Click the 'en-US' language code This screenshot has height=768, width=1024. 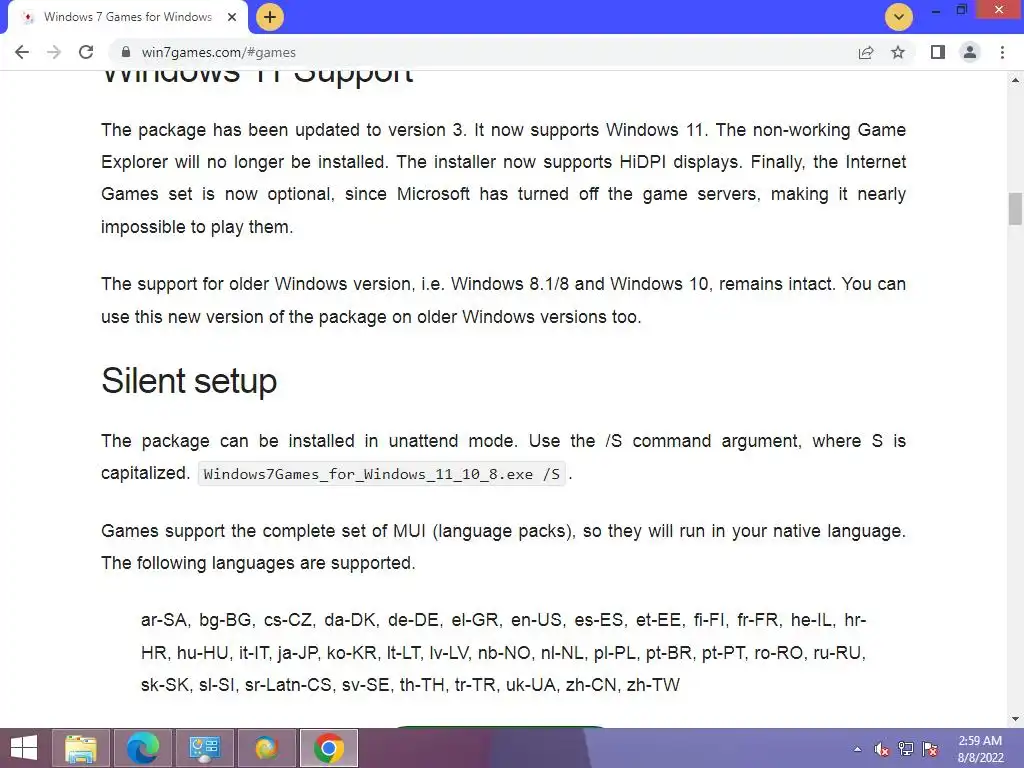[x=536, y=620]
